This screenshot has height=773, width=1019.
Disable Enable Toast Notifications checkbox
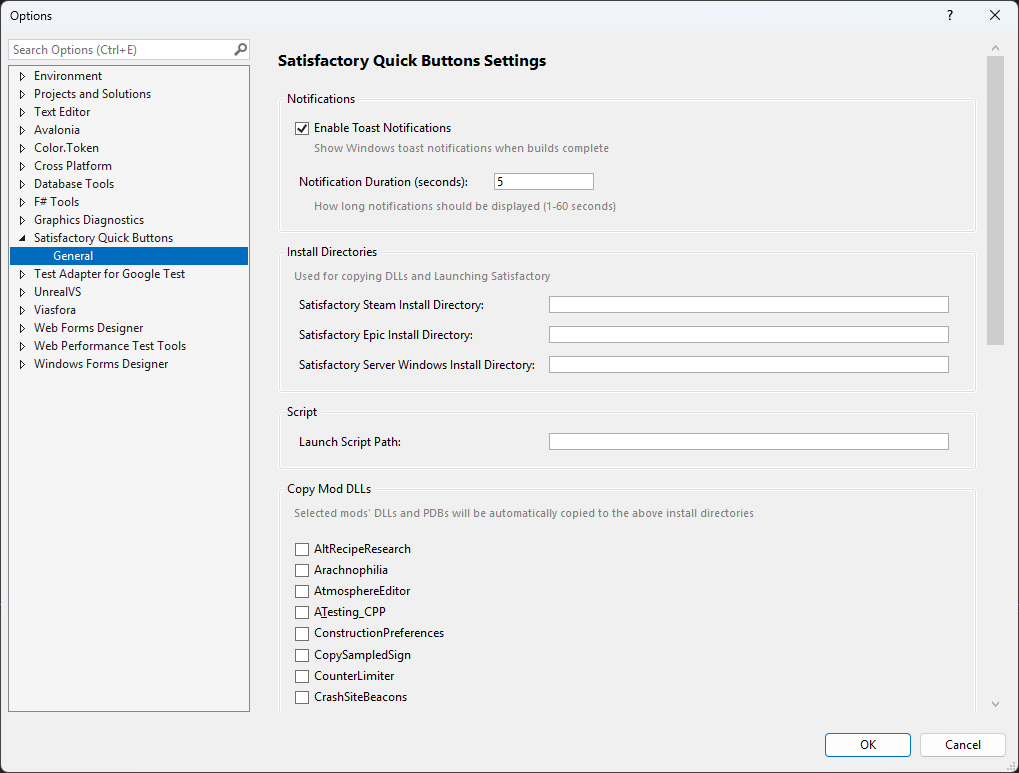tap(302, 128)
